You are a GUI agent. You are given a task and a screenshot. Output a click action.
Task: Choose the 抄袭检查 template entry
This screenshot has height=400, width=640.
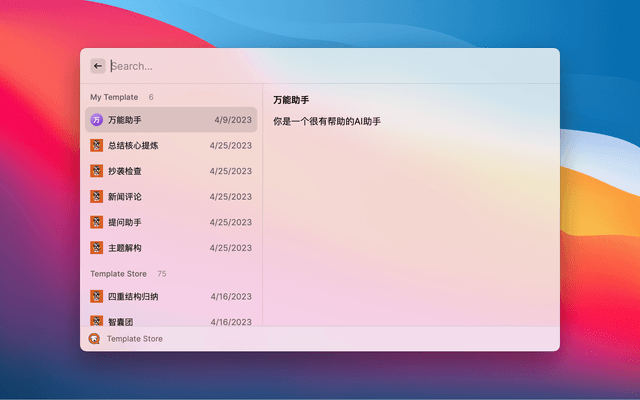tap(170, 171)
